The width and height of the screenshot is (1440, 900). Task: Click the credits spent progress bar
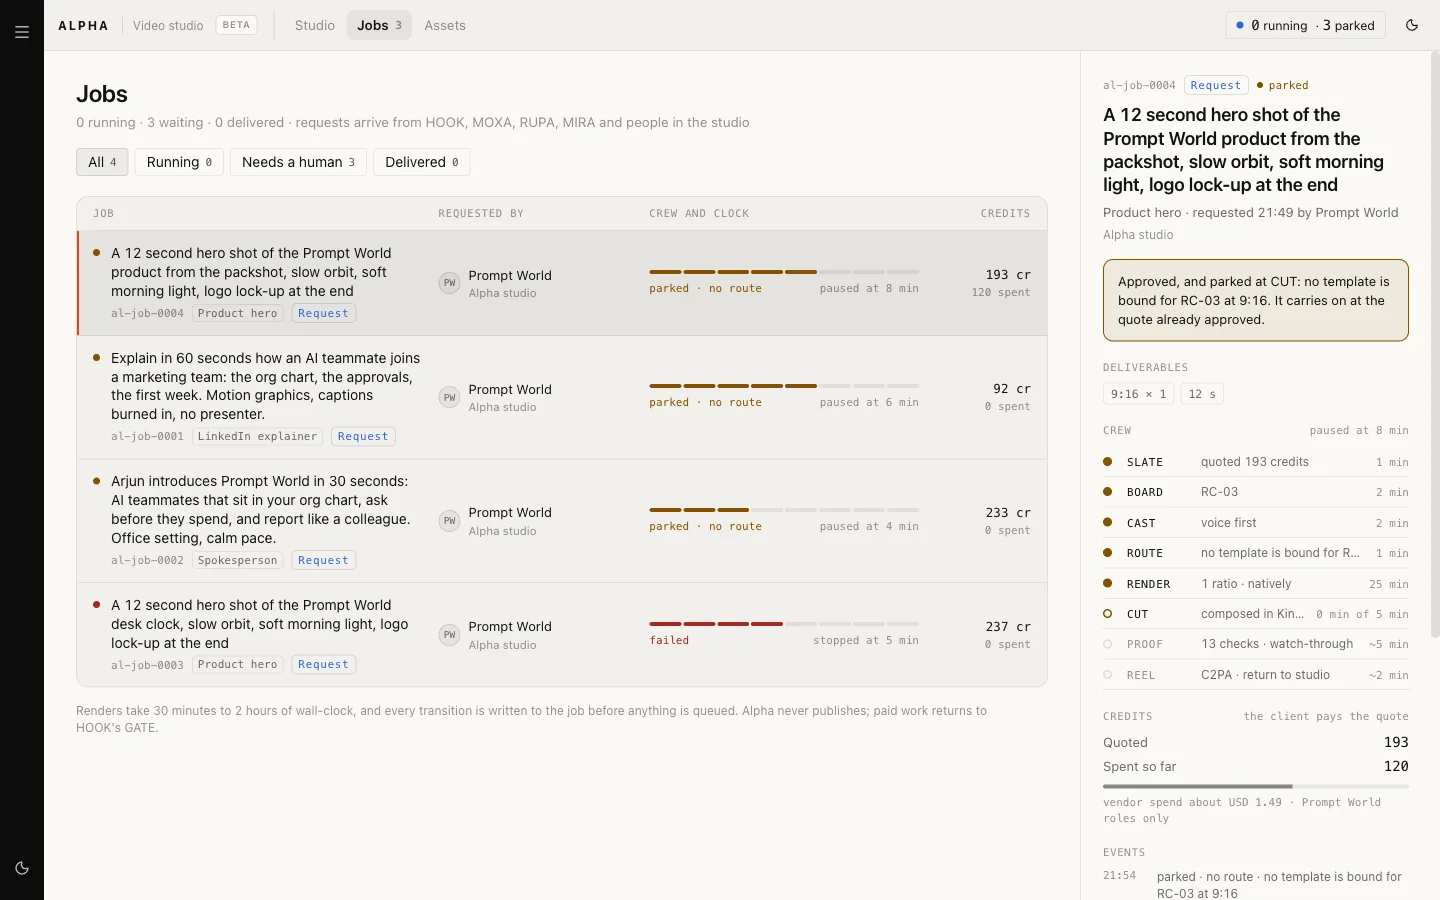1256,787
